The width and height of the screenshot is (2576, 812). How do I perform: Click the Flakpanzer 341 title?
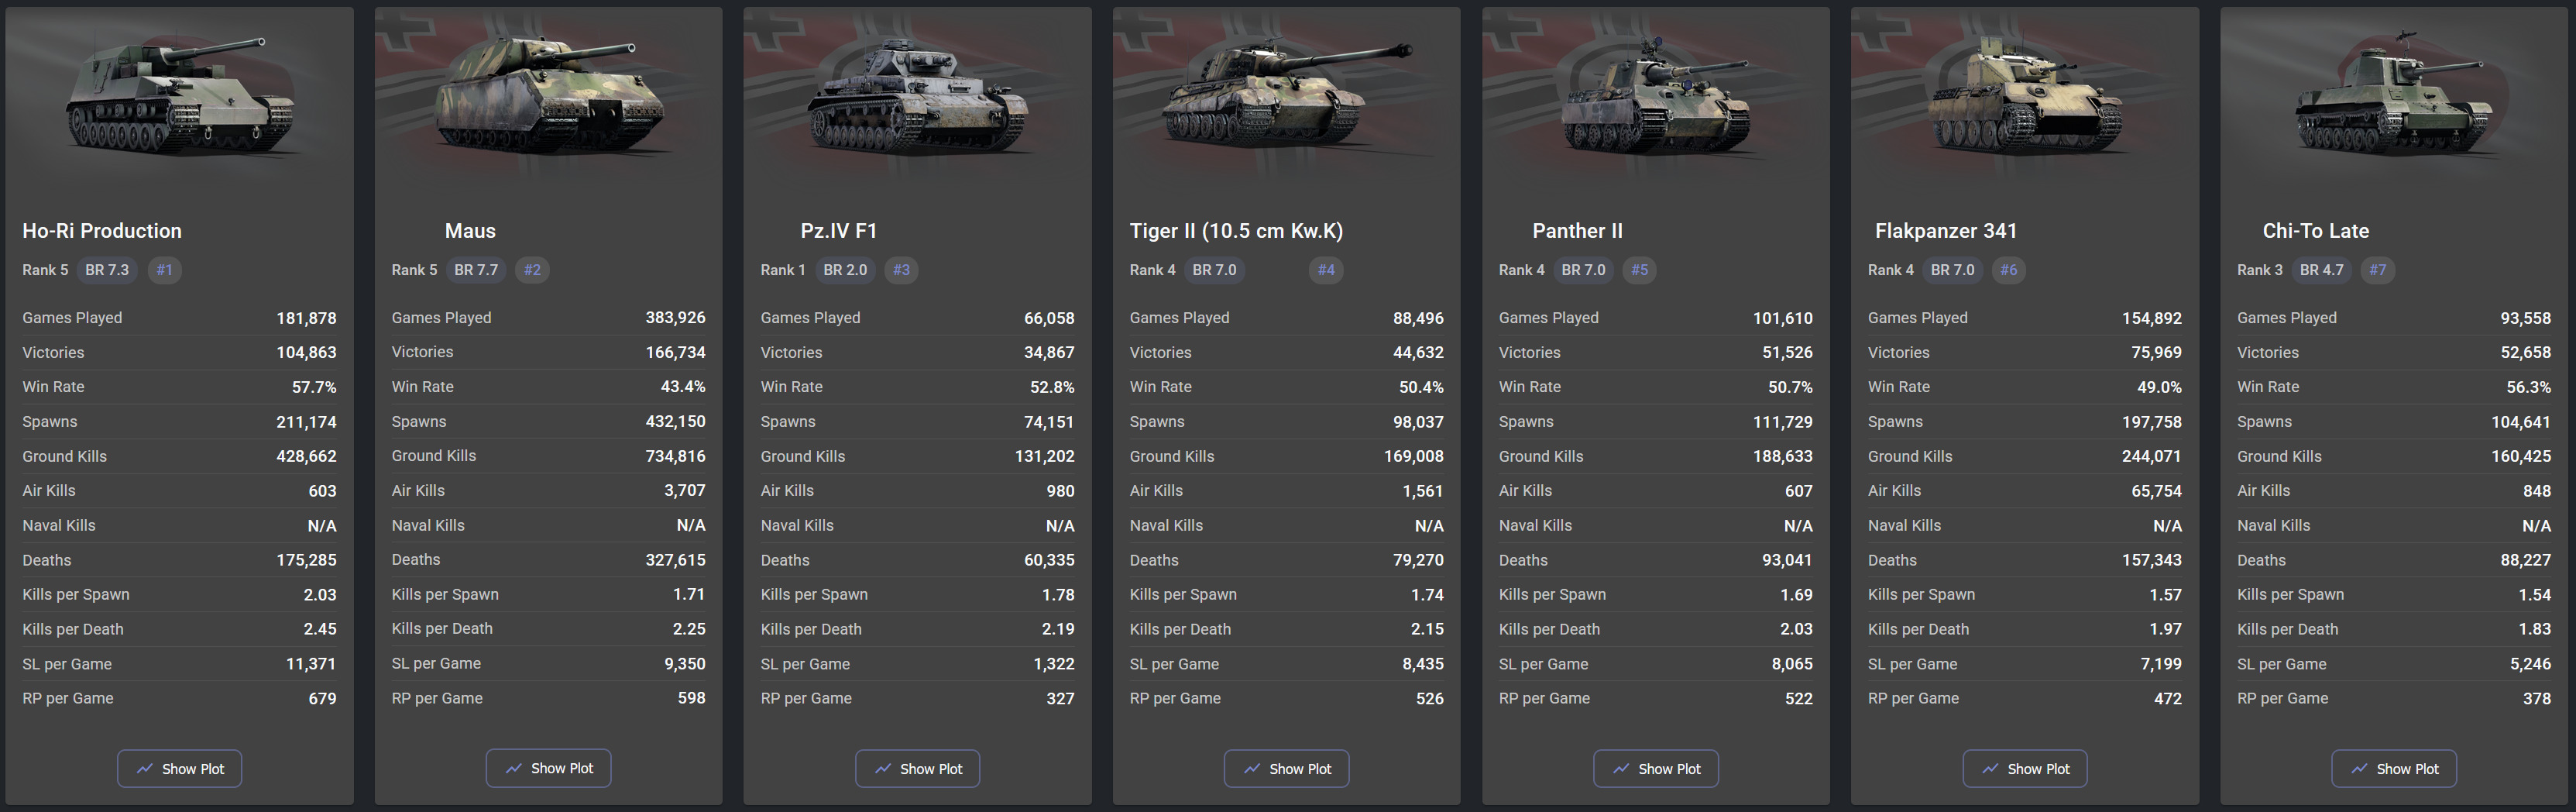pyautogui.click(x=1945, y=231)
